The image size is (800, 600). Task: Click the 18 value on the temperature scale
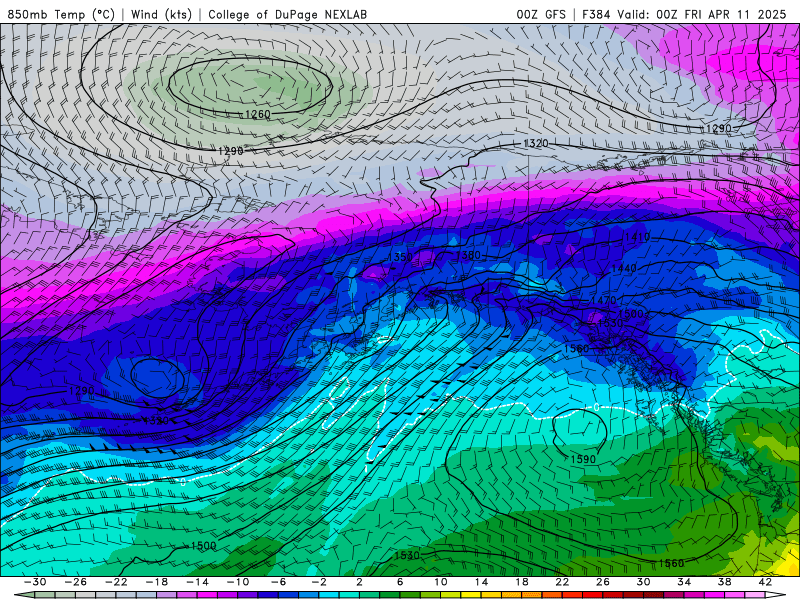point(521,582)
